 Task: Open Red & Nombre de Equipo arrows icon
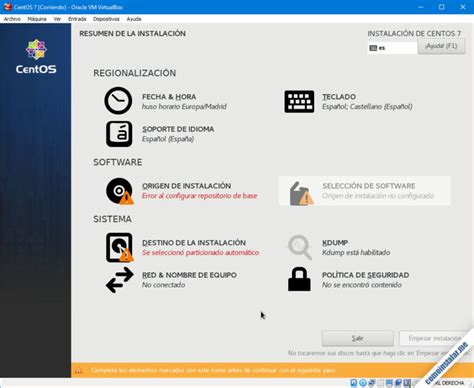(x=120, y=280)
